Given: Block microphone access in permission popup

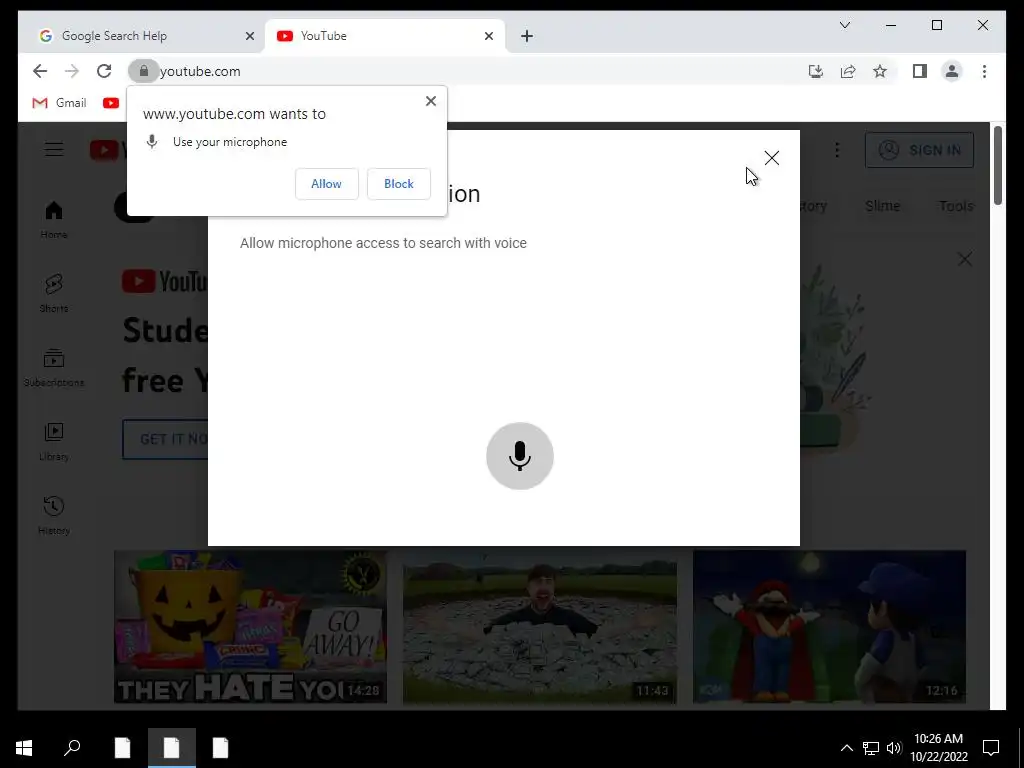Looking at the screenshot, I should [x=398, y=184].
